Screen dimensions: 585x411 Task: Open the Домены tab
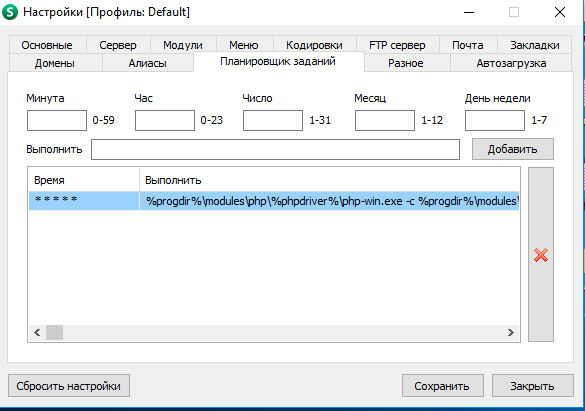[55, 63]
